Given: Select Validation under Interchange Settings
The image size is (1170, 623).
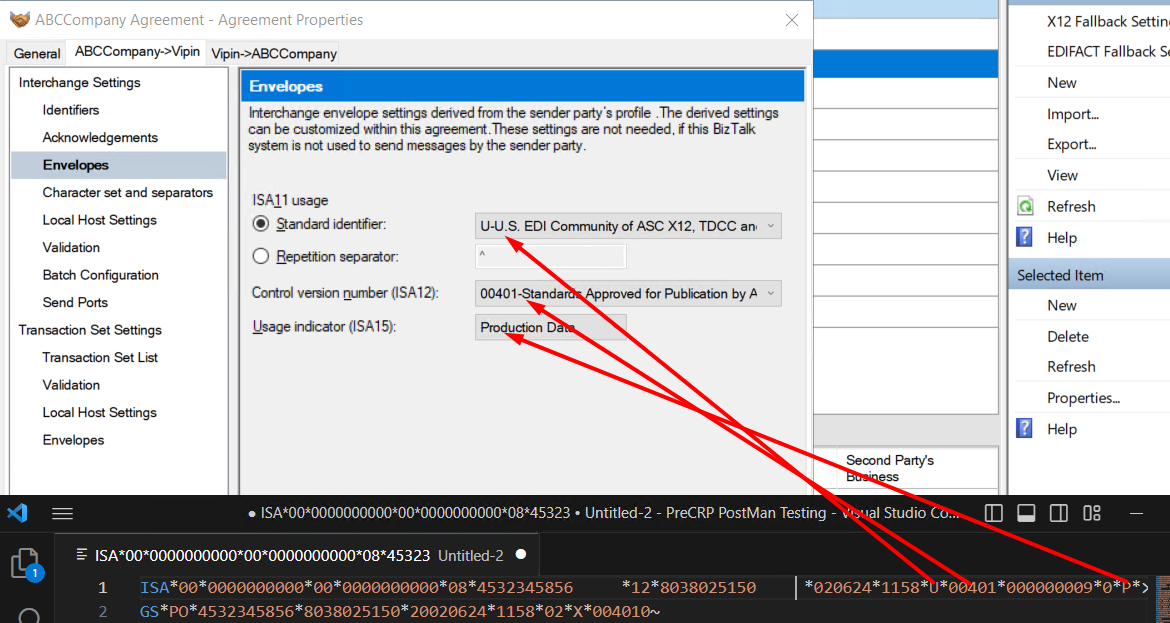Looking at the screenshot, I should click(x=71, y=247).
